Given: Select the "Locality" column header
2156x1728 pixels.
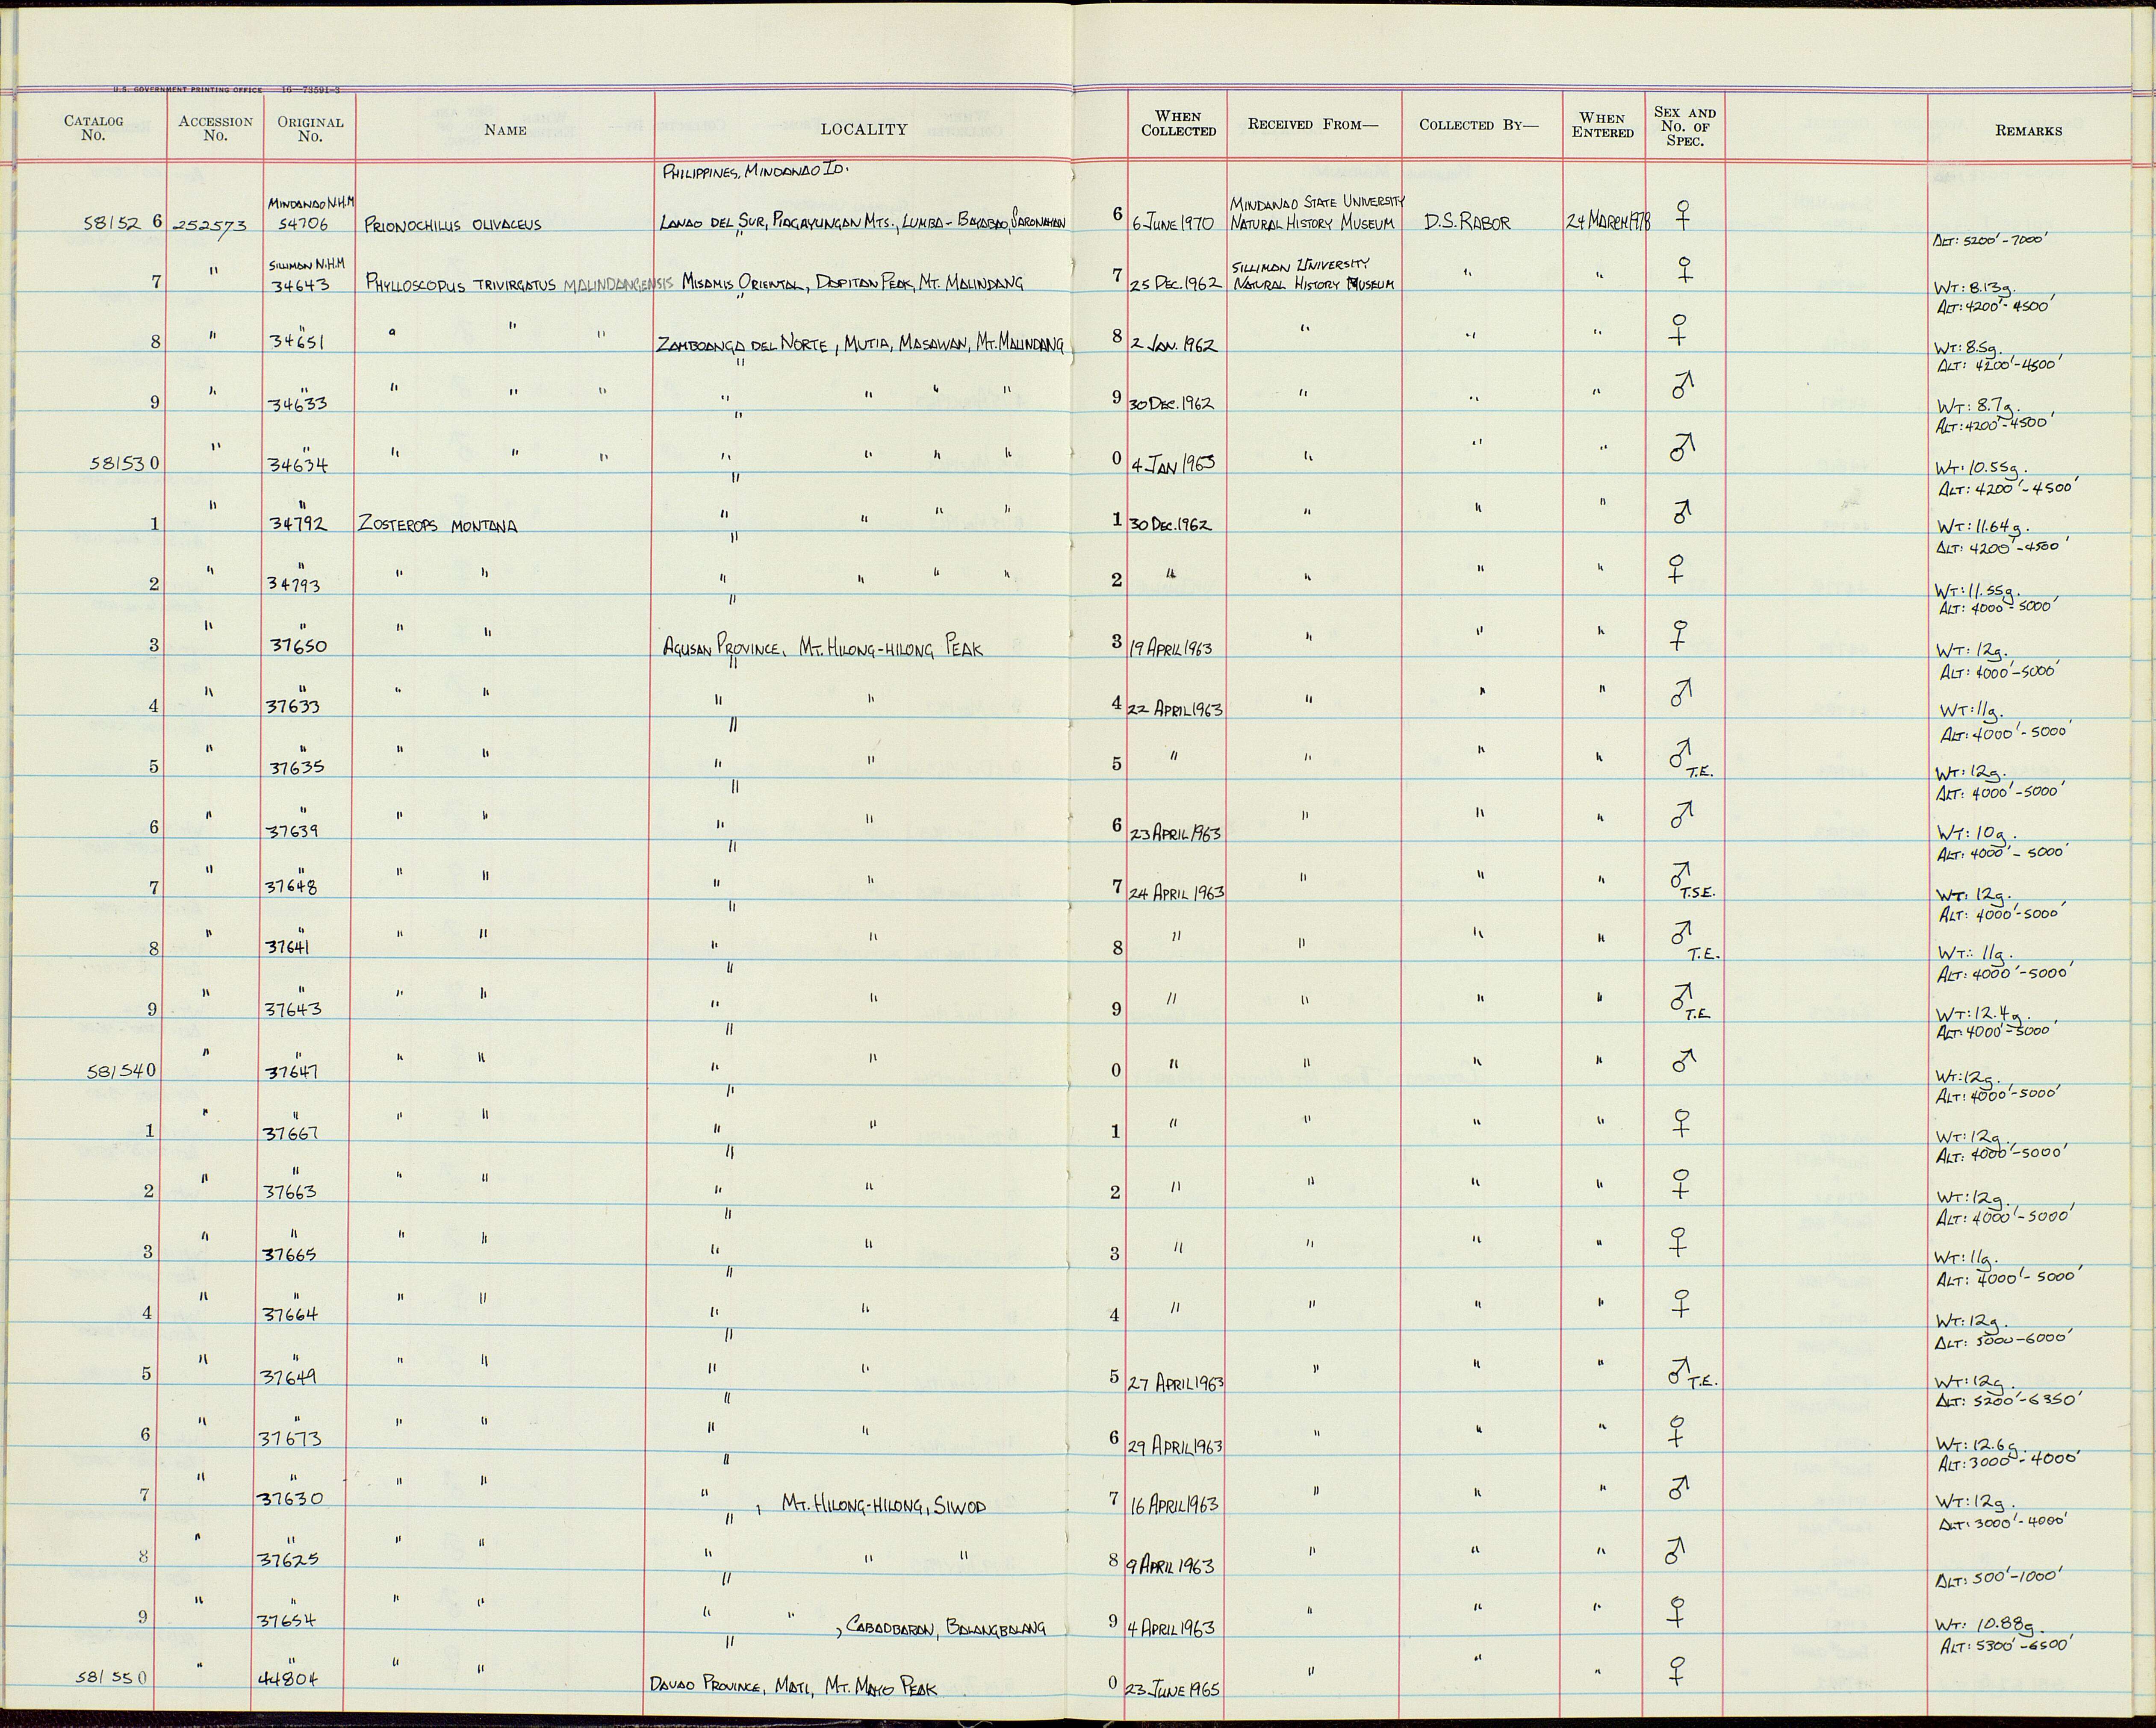Looking at the screenshot, I should 864,129.
